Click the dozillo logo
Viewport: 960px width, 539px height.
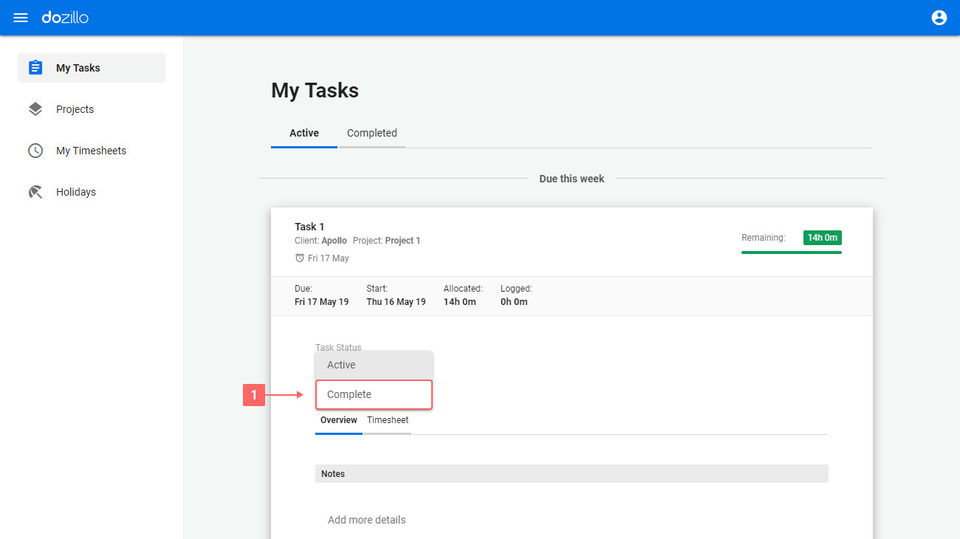(x=65, y=18)
